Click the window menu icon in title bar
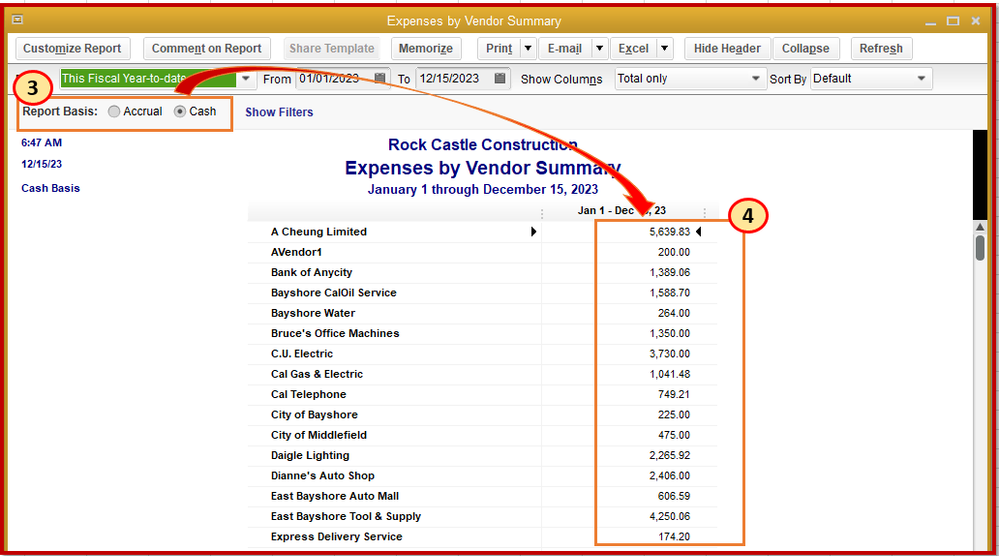Viewport: 999px width, 556px height. [x=17, y=20]
